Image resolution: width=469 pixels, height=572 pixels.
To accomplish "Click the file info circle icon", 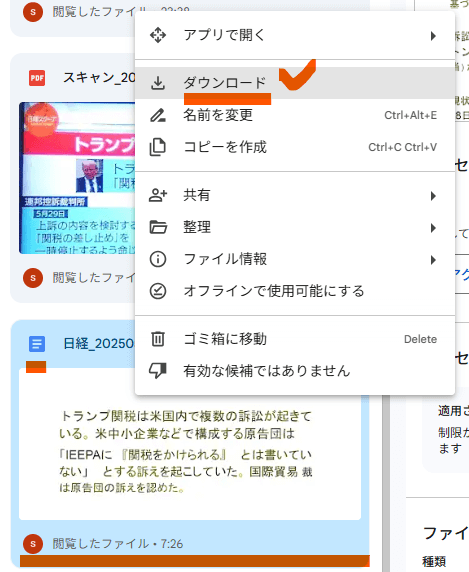I will 158,259.
